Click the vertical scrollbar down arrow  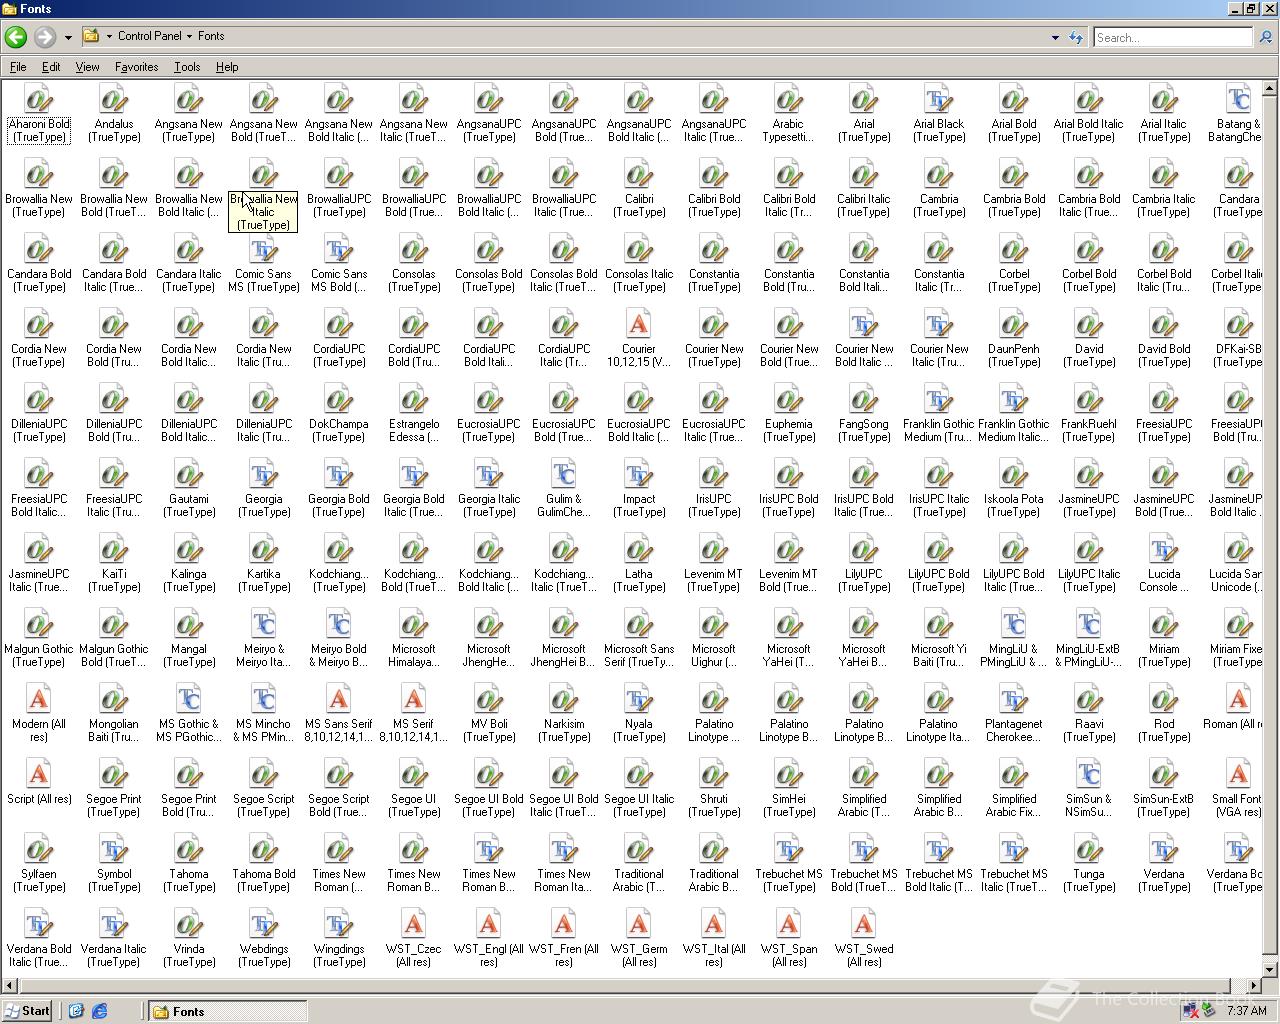tap(1271, 969)
